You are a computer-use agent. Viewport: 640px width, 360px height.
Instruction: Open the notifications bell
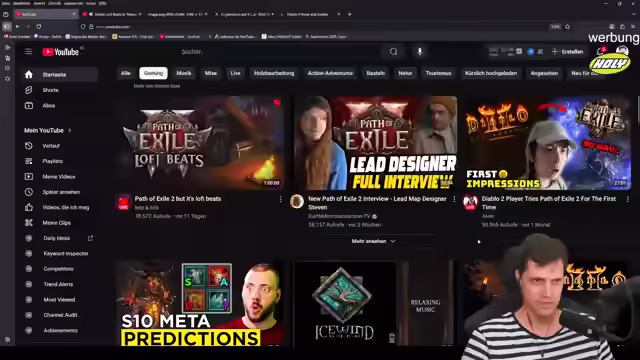[600, 51]
